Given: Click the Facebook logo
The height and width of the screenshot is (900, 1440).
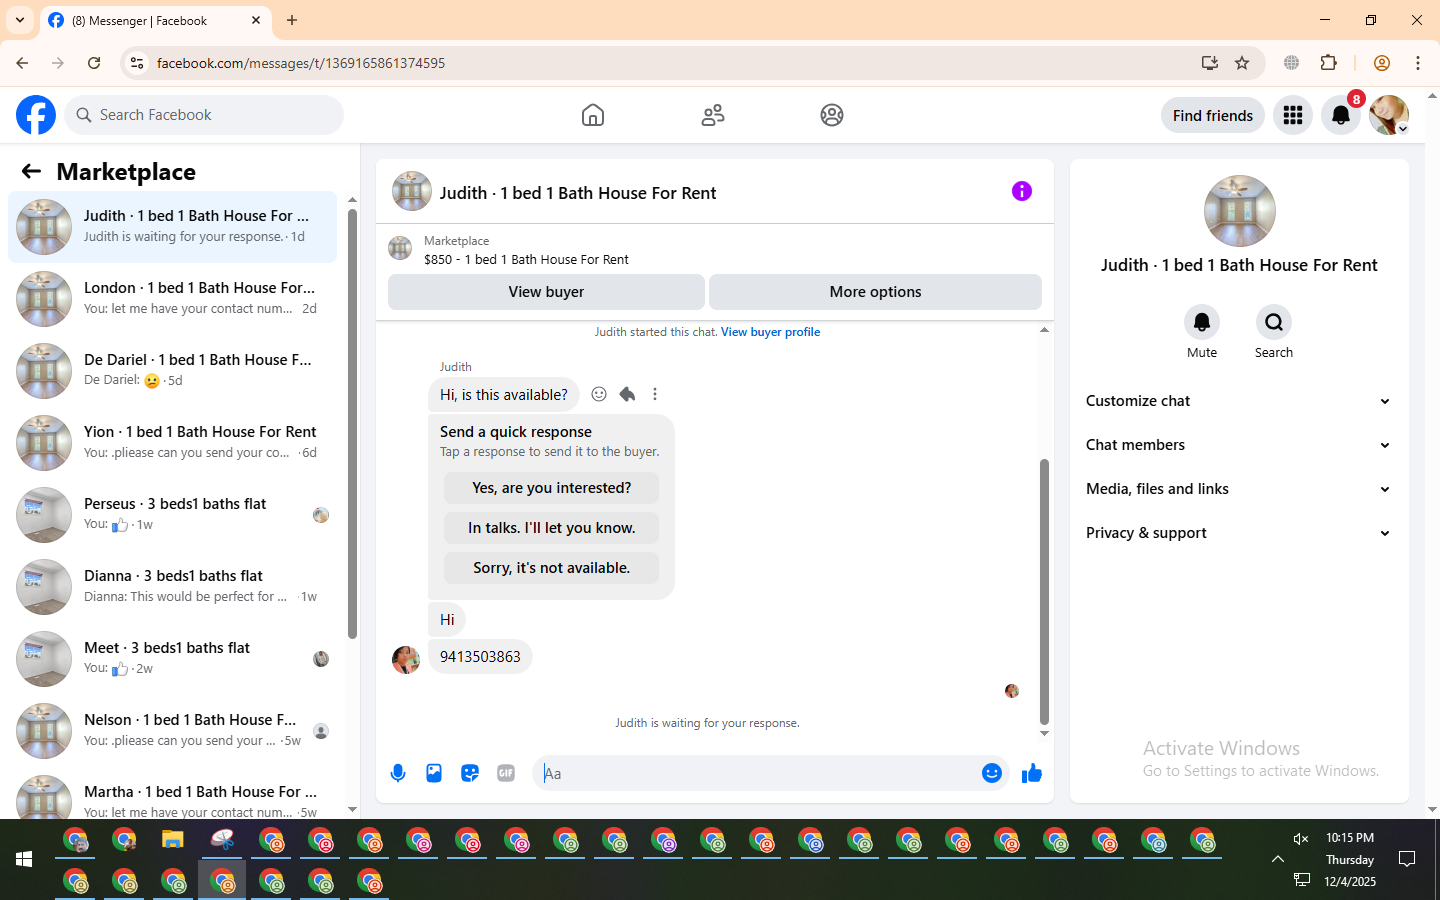Looking at the screenshot, I should click(36, 115).
